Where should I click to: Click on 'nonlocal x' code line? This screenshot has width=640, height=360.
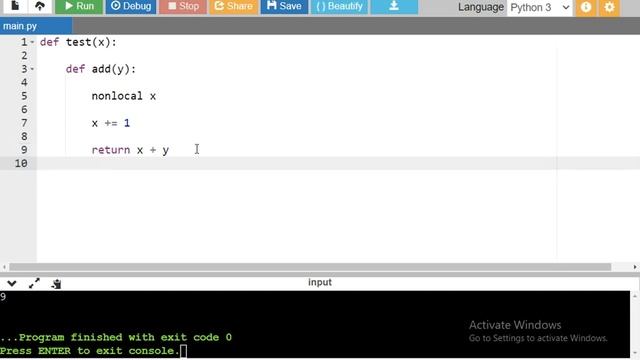124,96
